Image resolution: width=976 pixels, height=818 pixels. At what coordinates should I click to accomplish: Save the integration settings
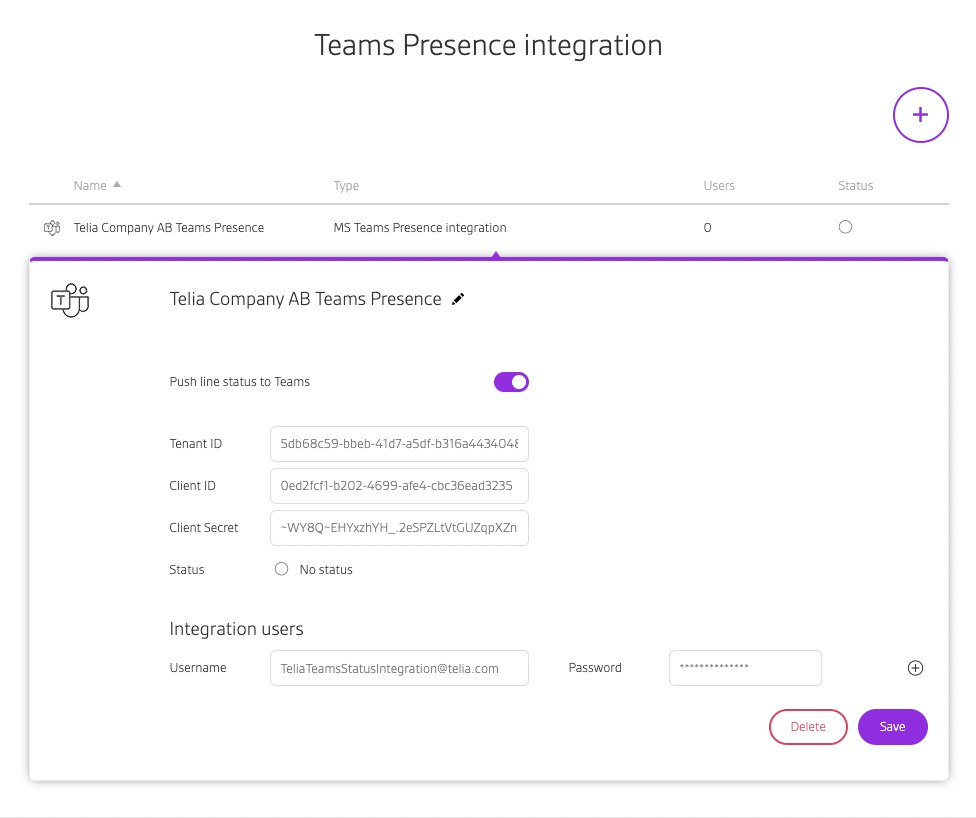(x=893, y=726)
